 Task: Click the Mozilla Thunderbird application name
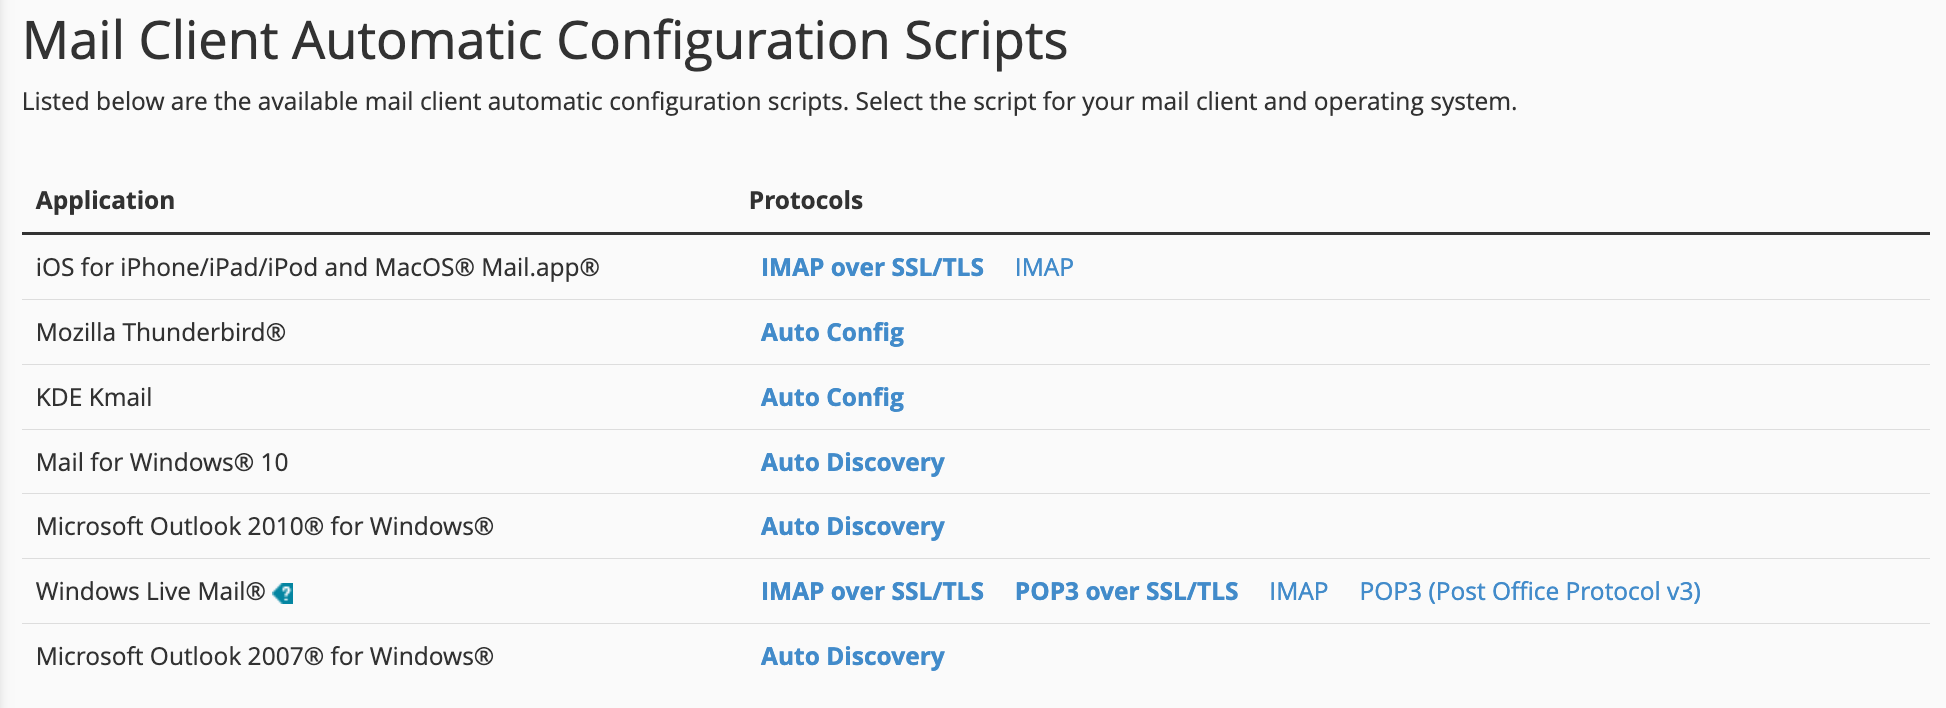(160, 332)
